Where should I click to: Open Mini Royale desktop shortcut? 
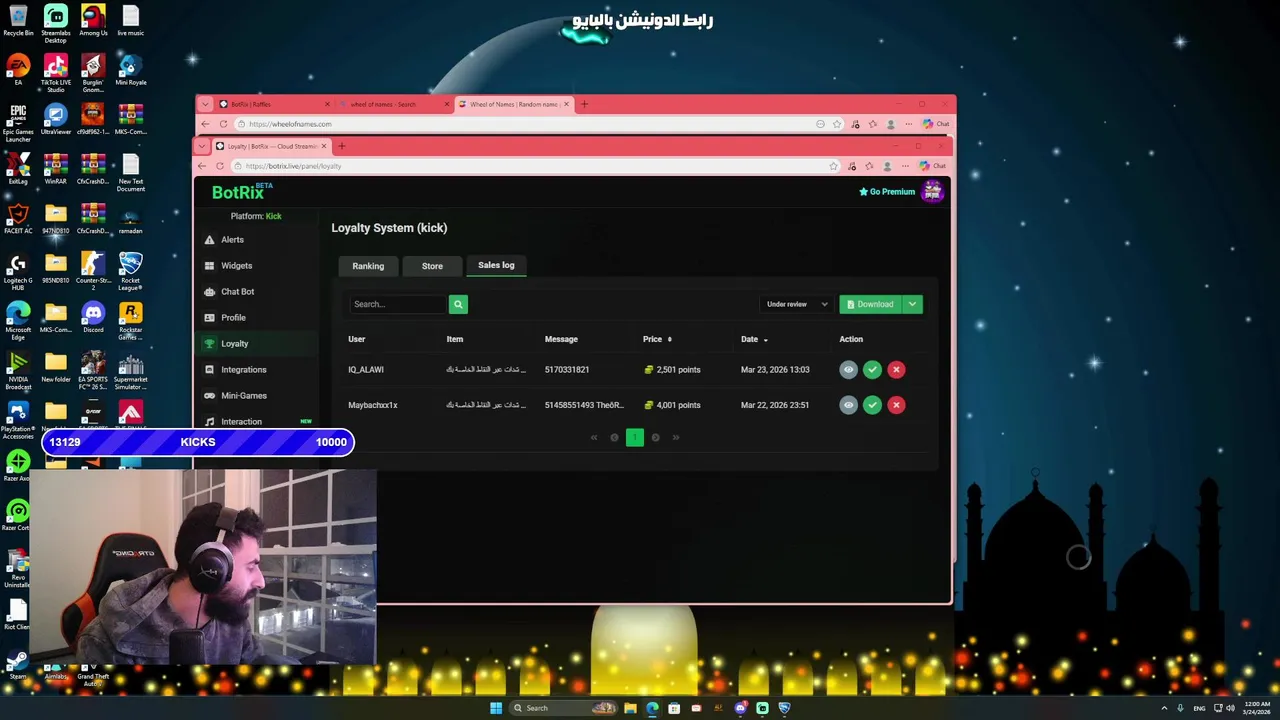coord(130,70)
